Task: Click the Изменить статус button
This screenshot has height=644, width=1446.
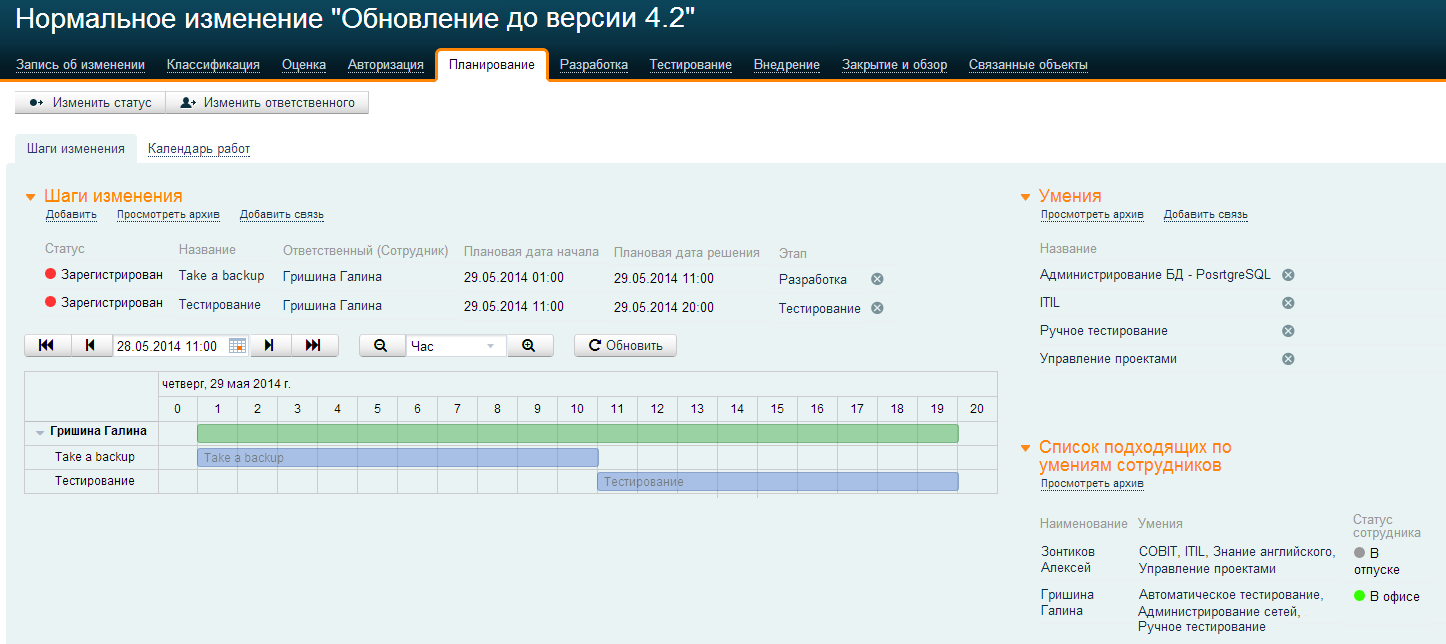Action: 90,103
